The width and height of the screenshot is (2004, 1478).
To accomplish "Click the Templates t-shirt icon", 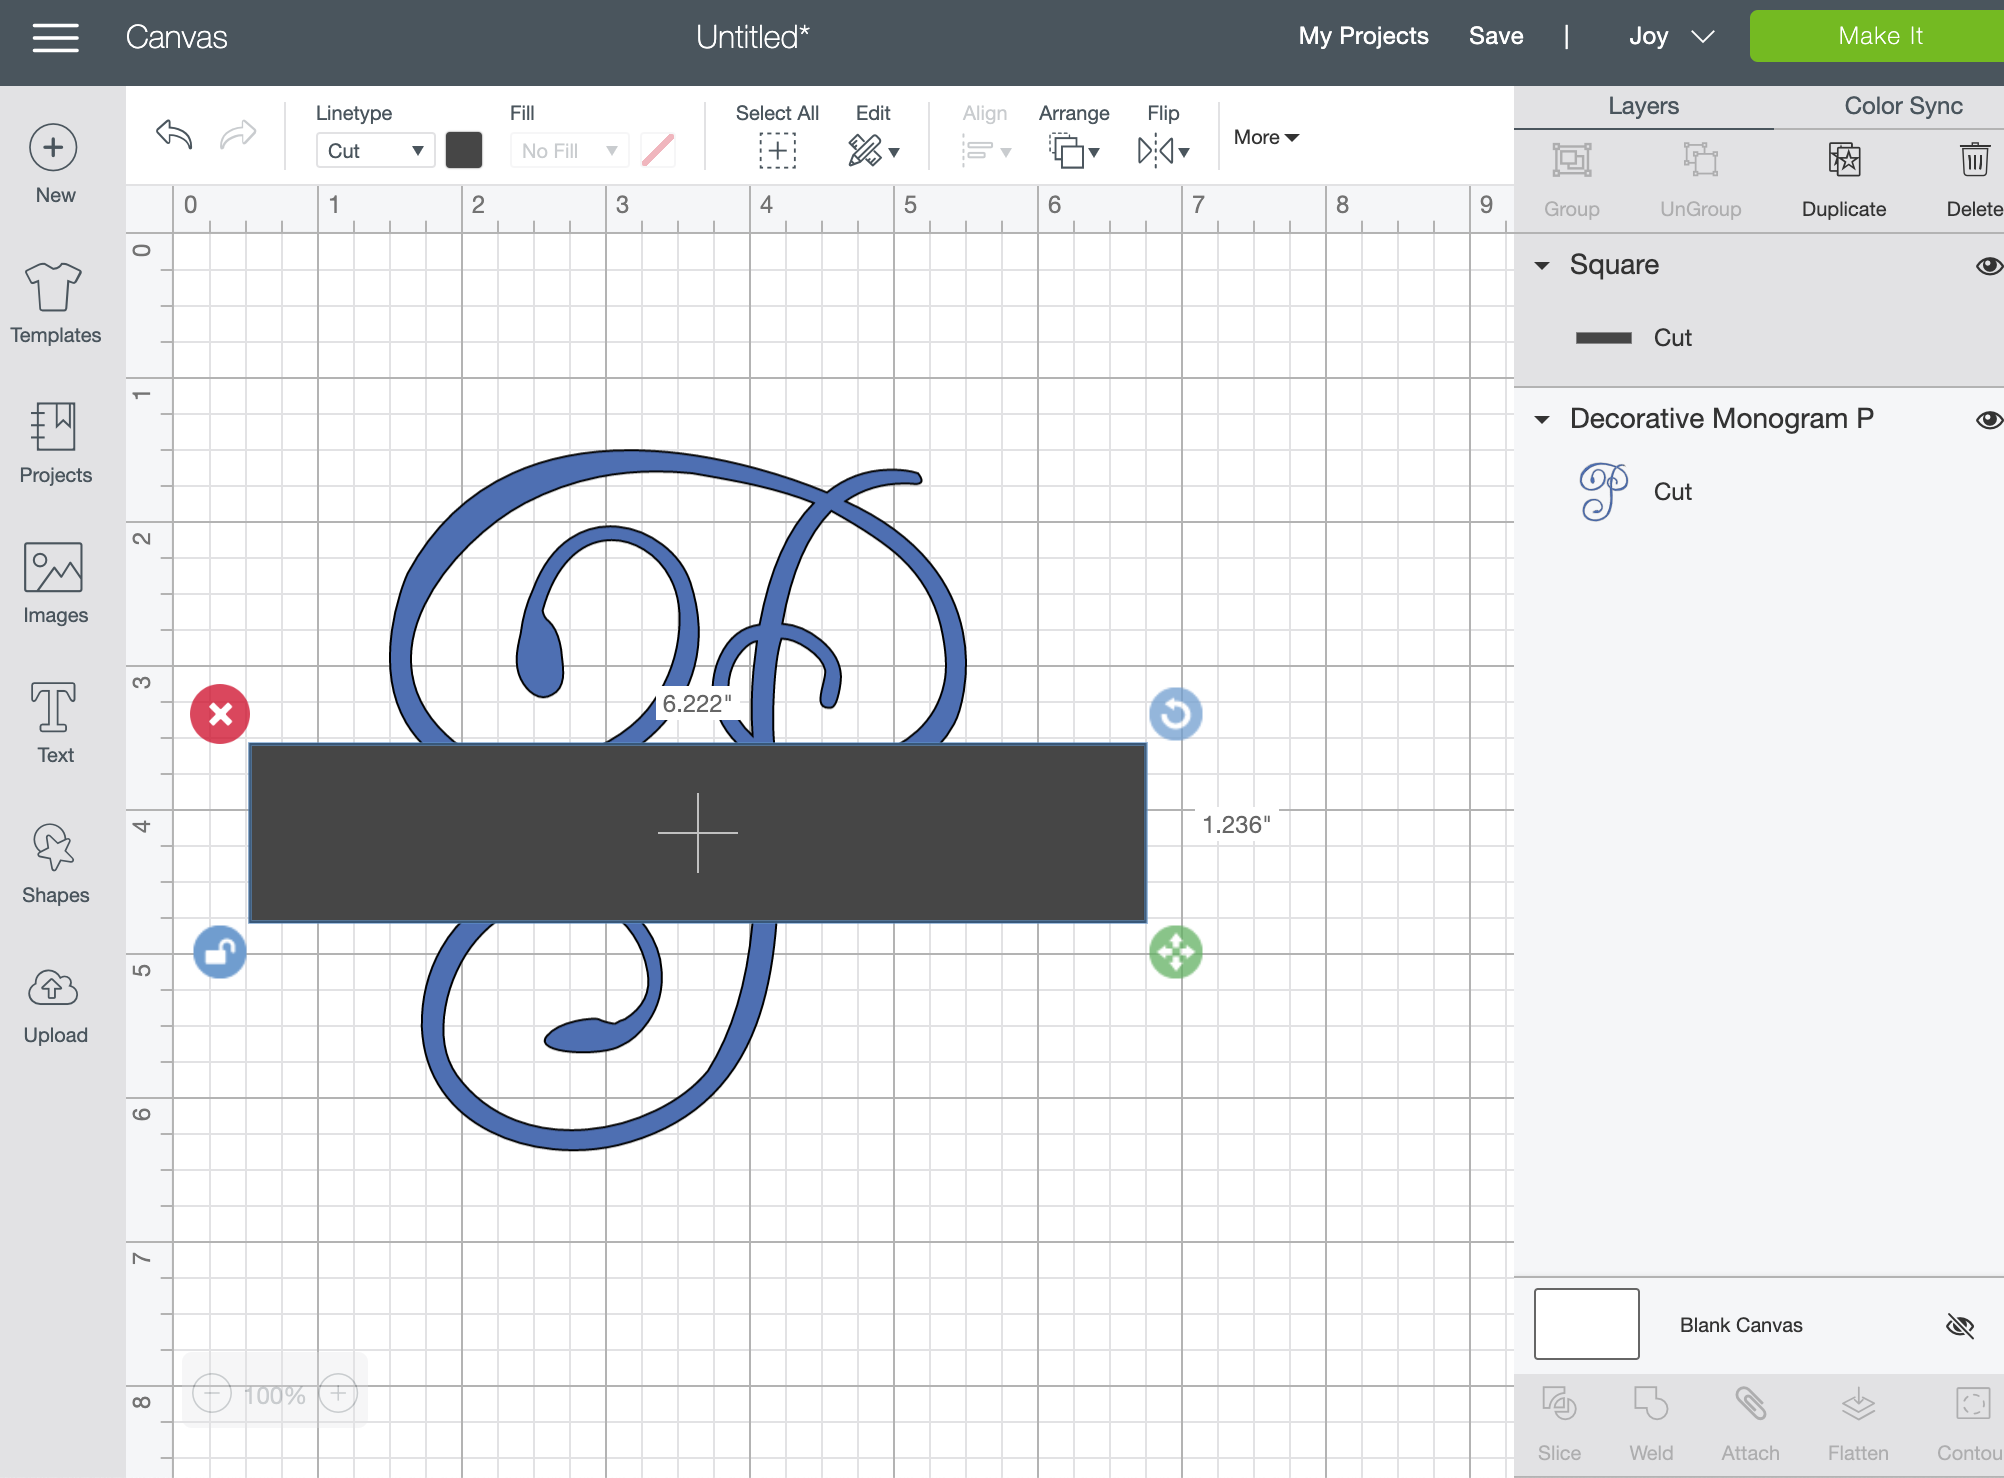I will (x=54, y=289).
